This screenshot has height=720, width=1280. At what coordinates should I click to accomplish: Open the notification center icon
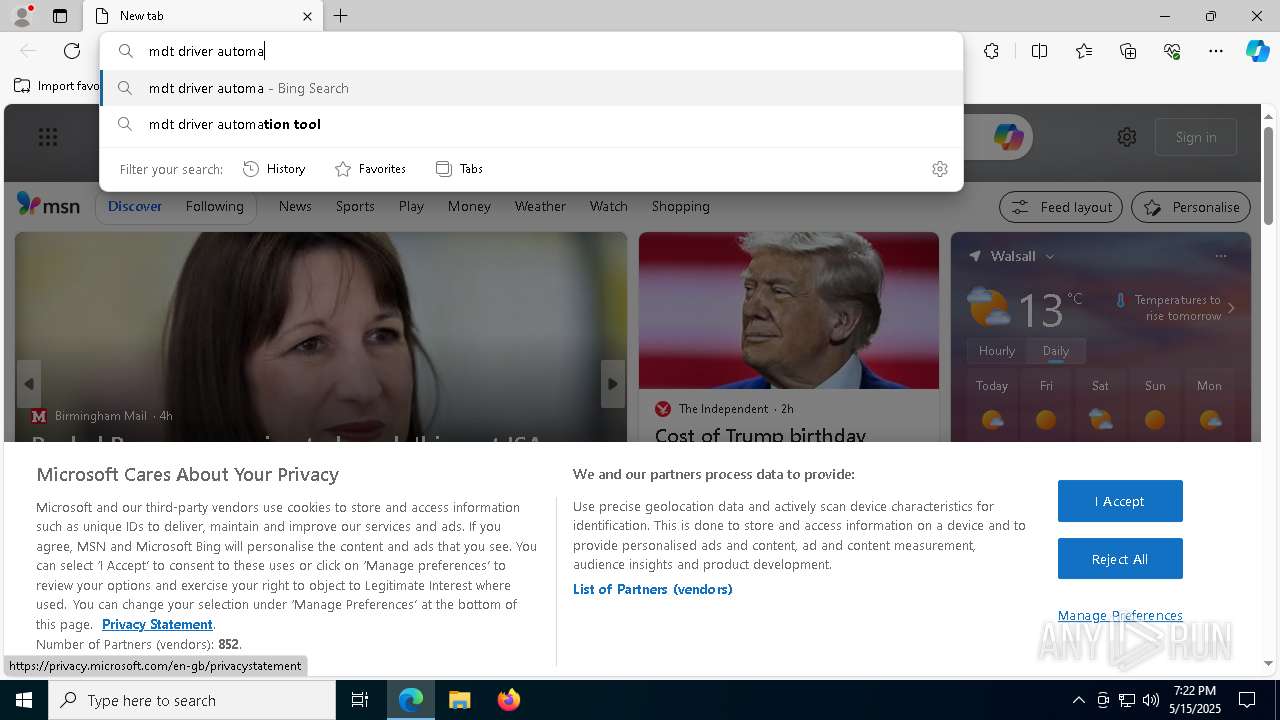tap(1247, 700)
